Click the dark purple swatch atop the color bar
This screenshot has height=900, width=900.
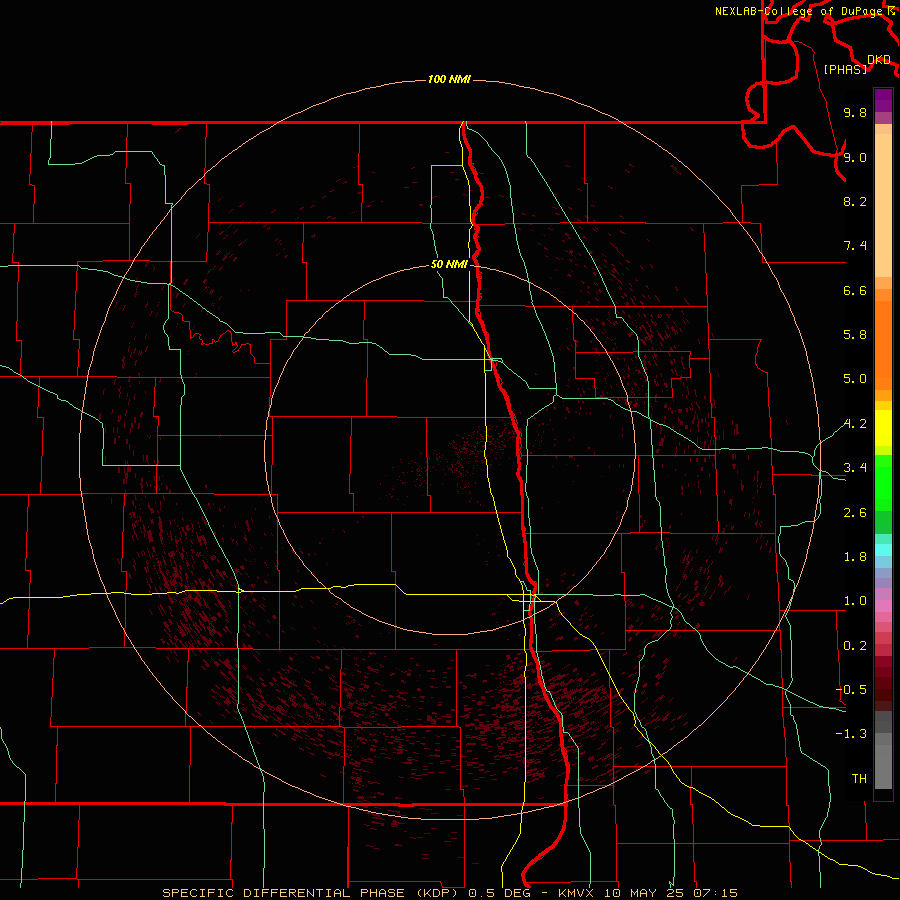[883, 100]
